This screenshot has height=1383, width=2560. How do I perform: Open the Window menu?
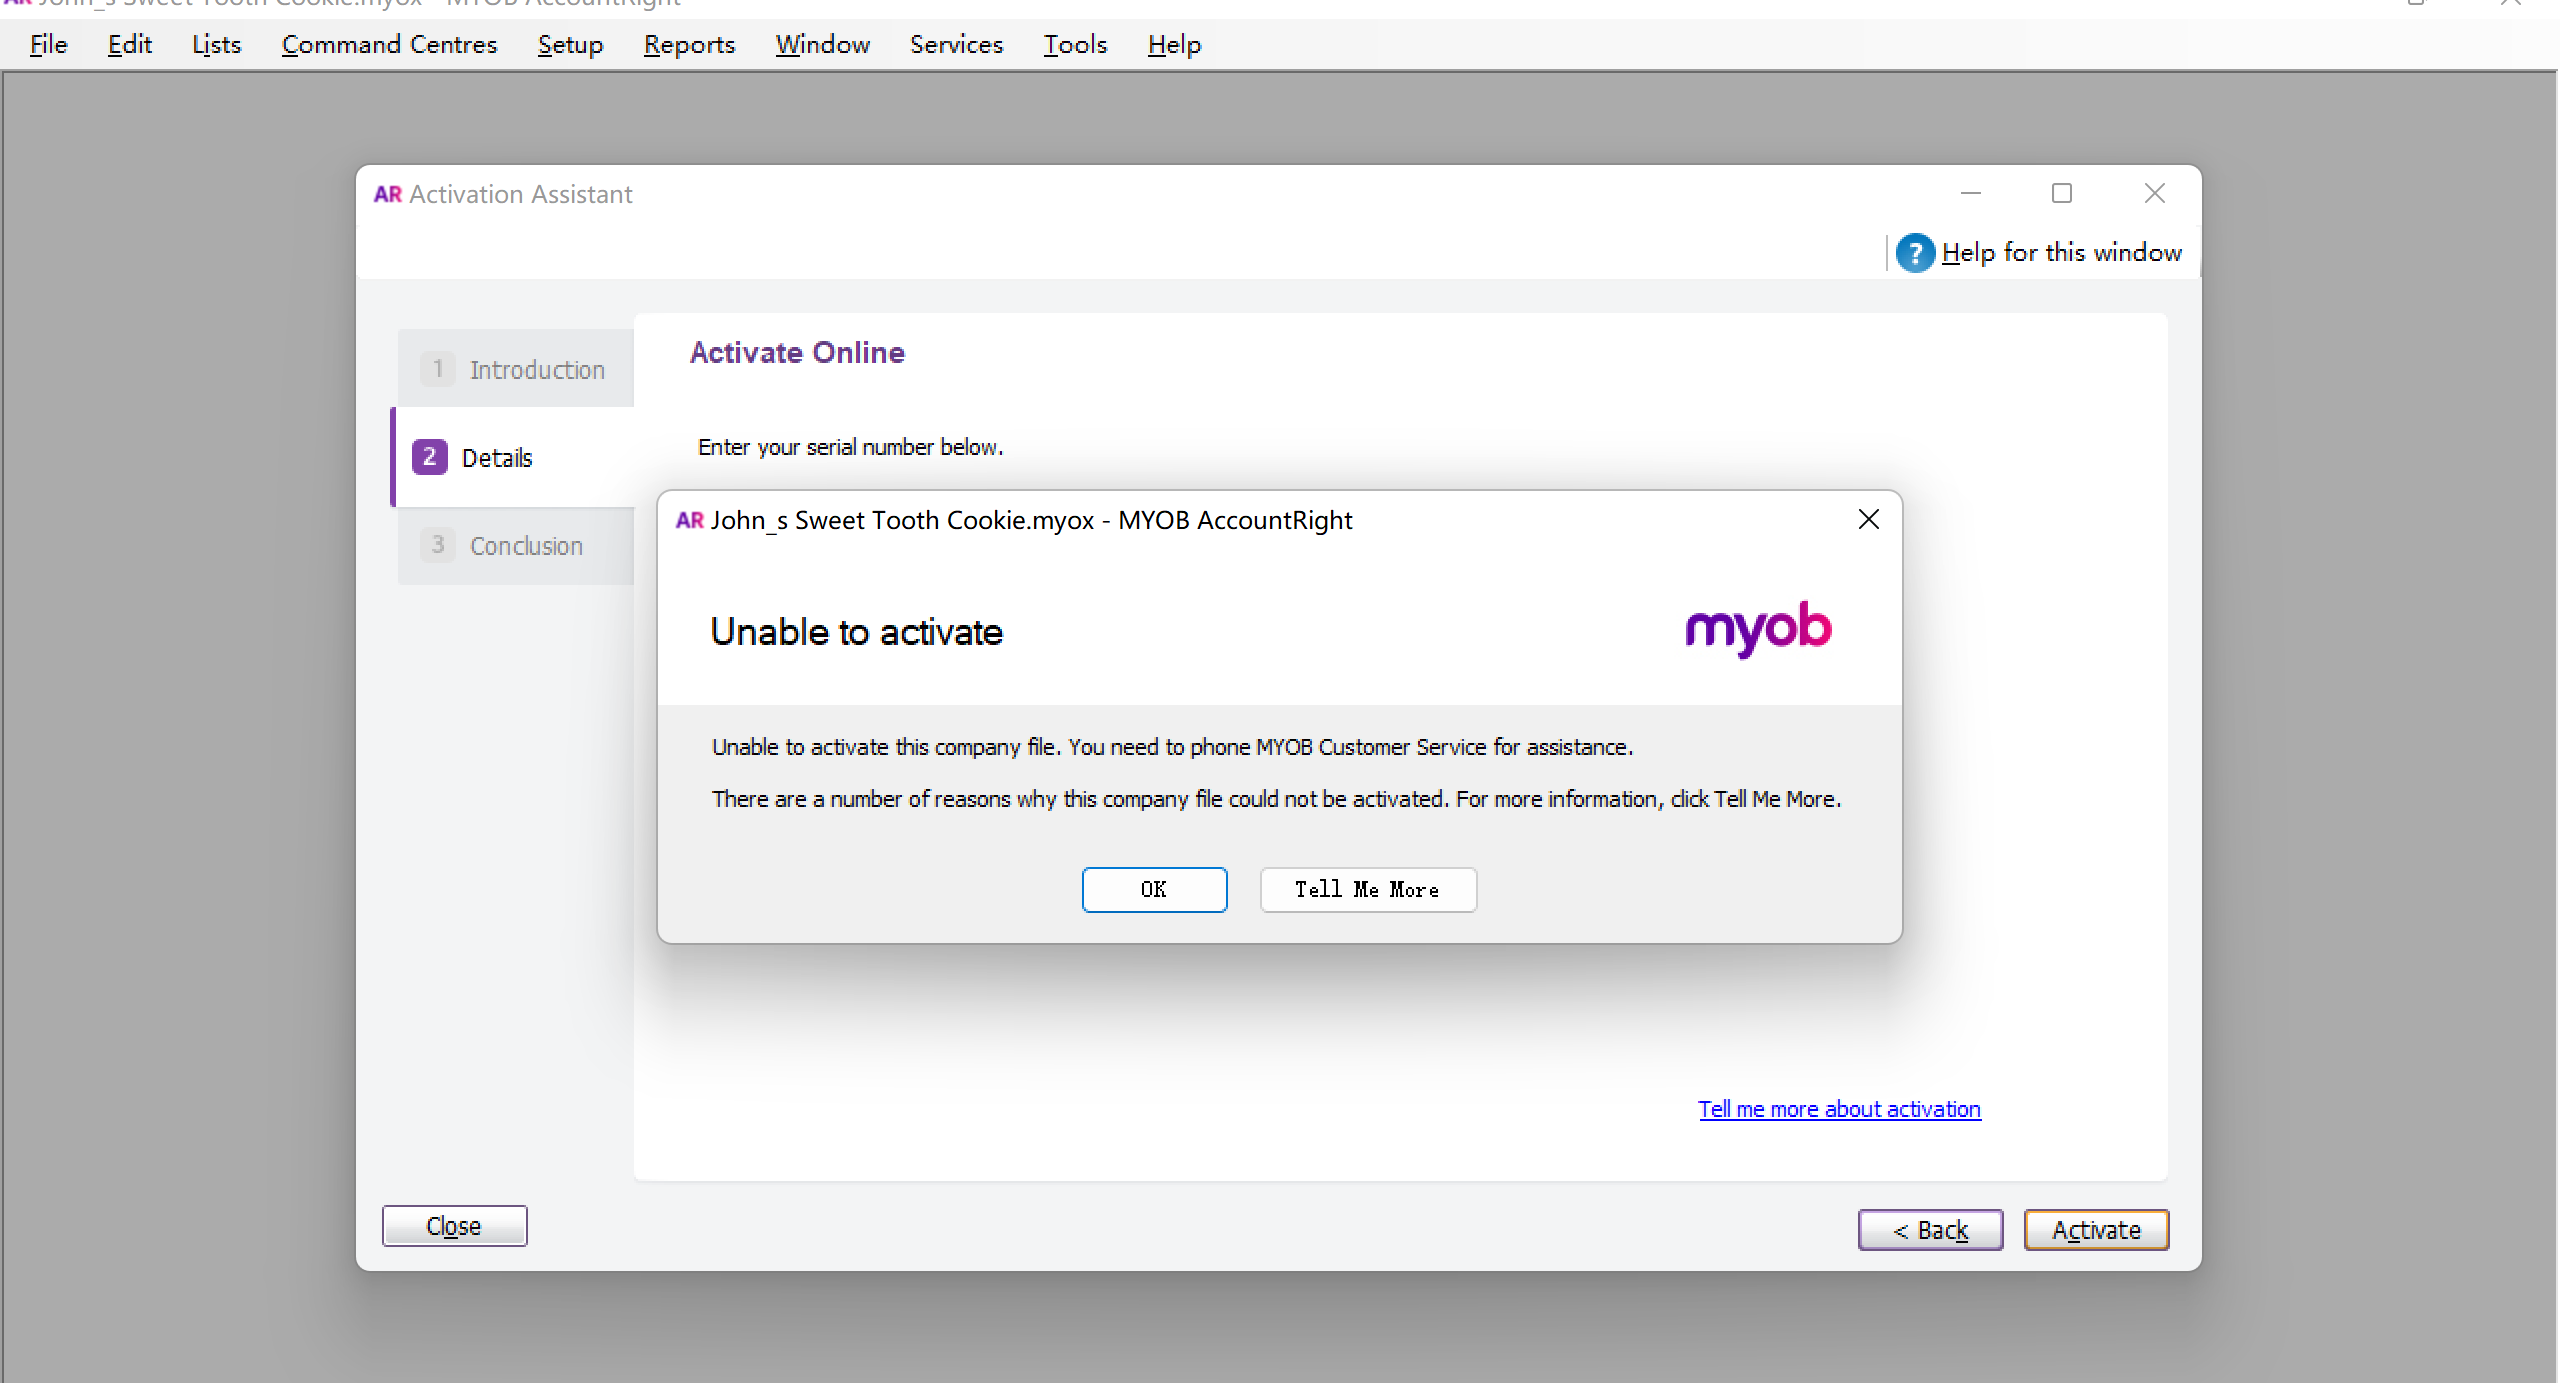pyautogui.click(x=822, y=45)
